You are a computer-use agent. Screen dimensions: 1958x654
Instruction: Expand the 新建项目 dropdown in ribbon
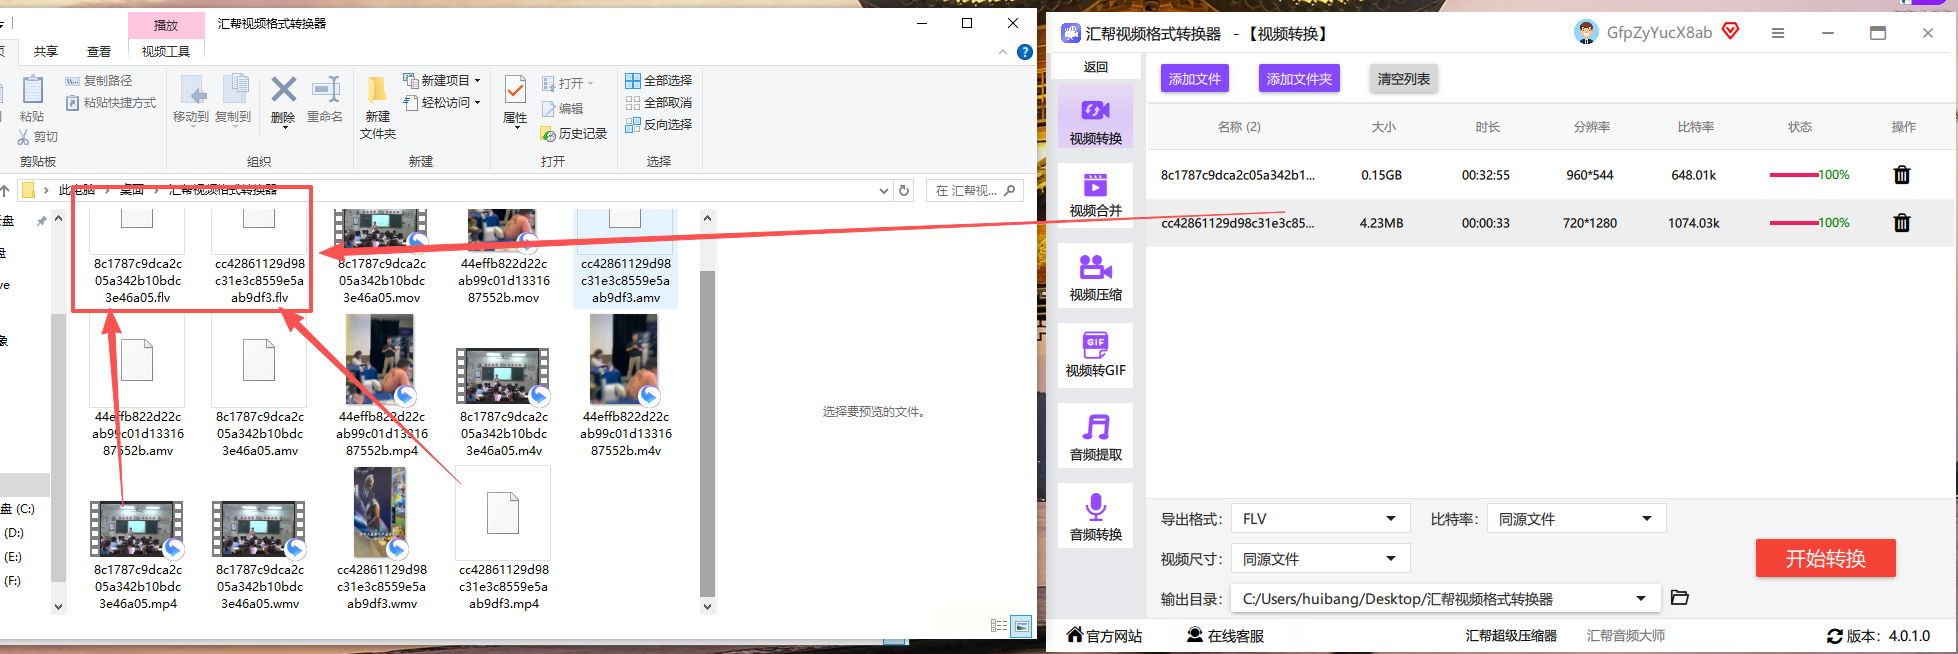[477, 80]
